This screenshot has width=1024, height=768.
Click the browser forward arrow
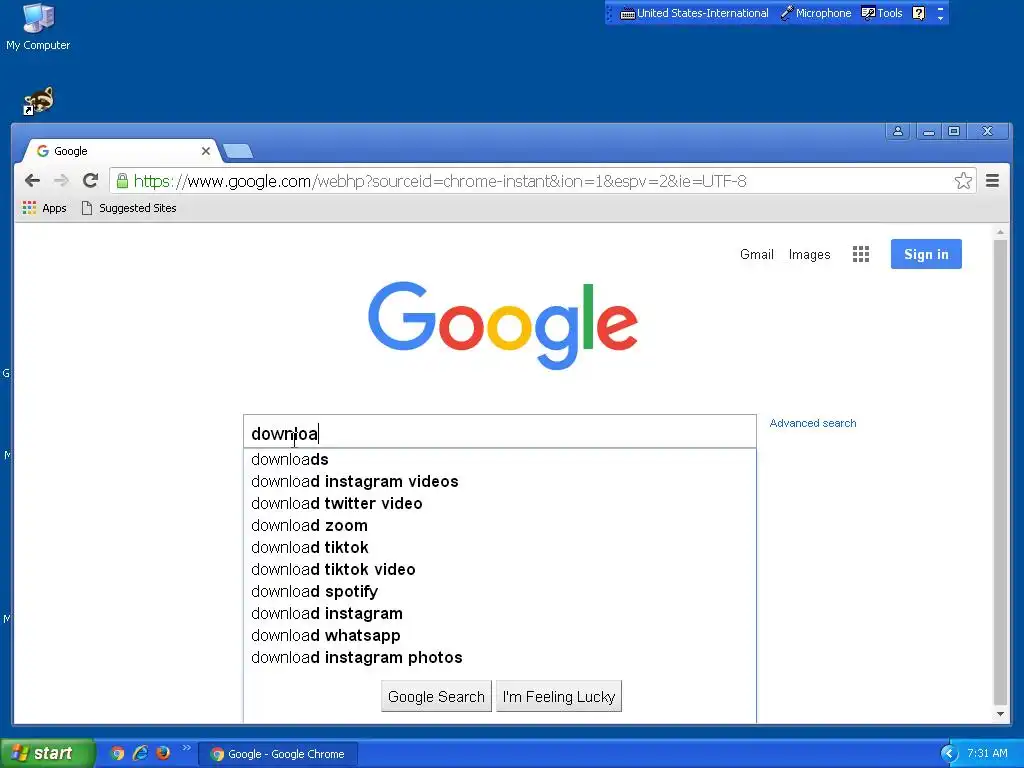(x=61, y=181)
